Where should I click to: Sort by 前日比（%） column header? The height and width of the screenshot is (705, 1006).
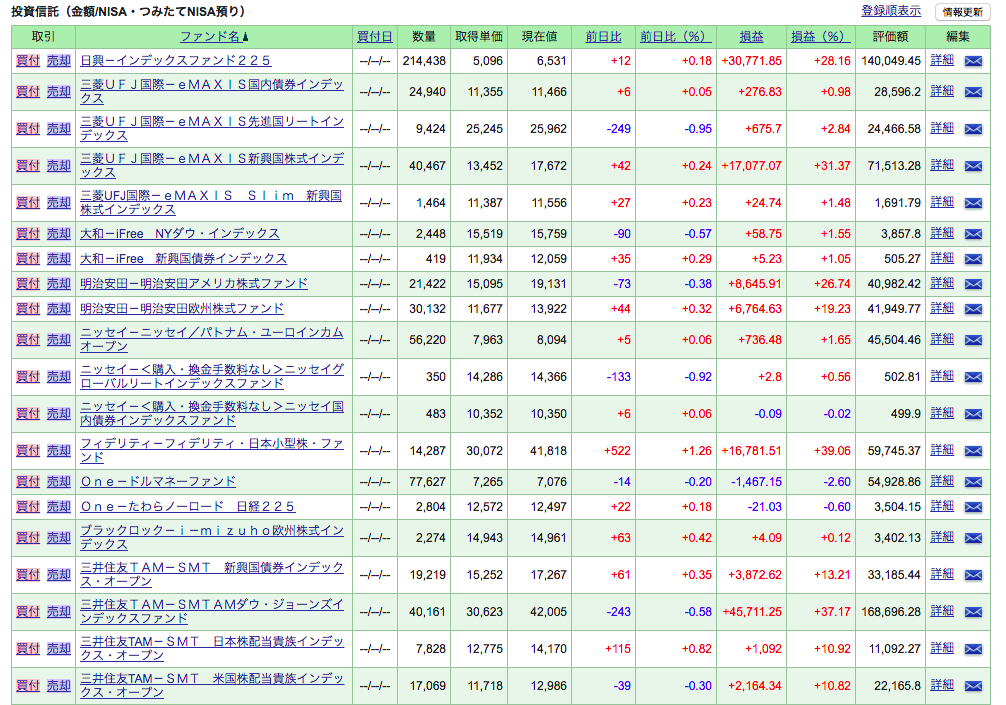coord(675,37)
